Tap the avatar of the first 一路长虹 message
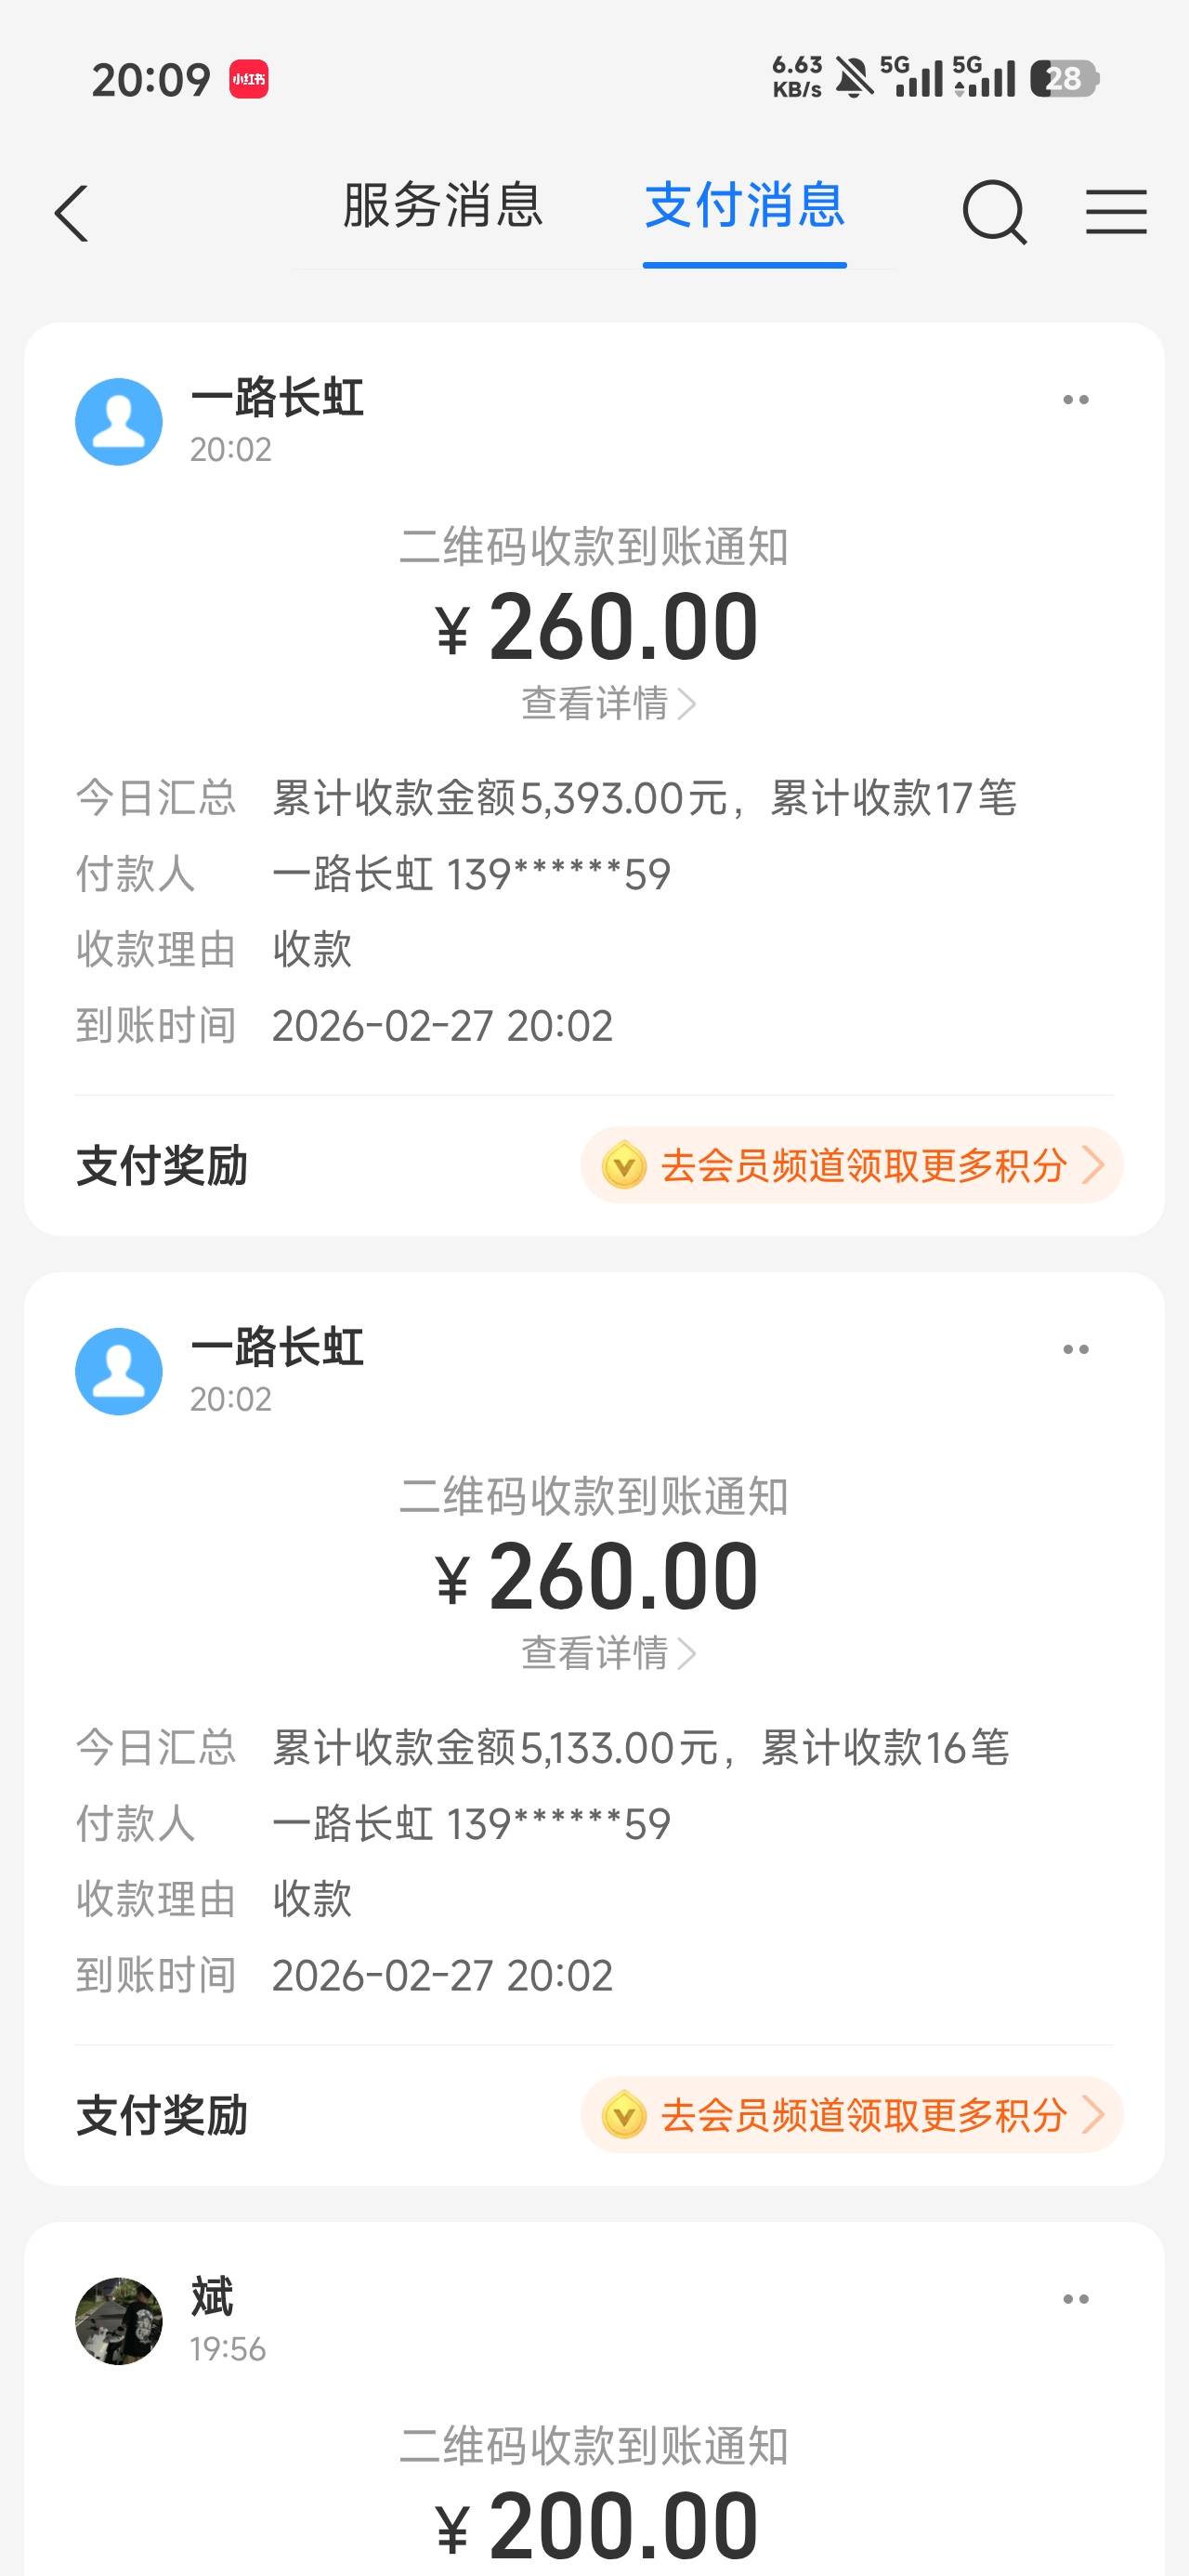This screenshot has height=2576, width=1189. coord(119,421)
